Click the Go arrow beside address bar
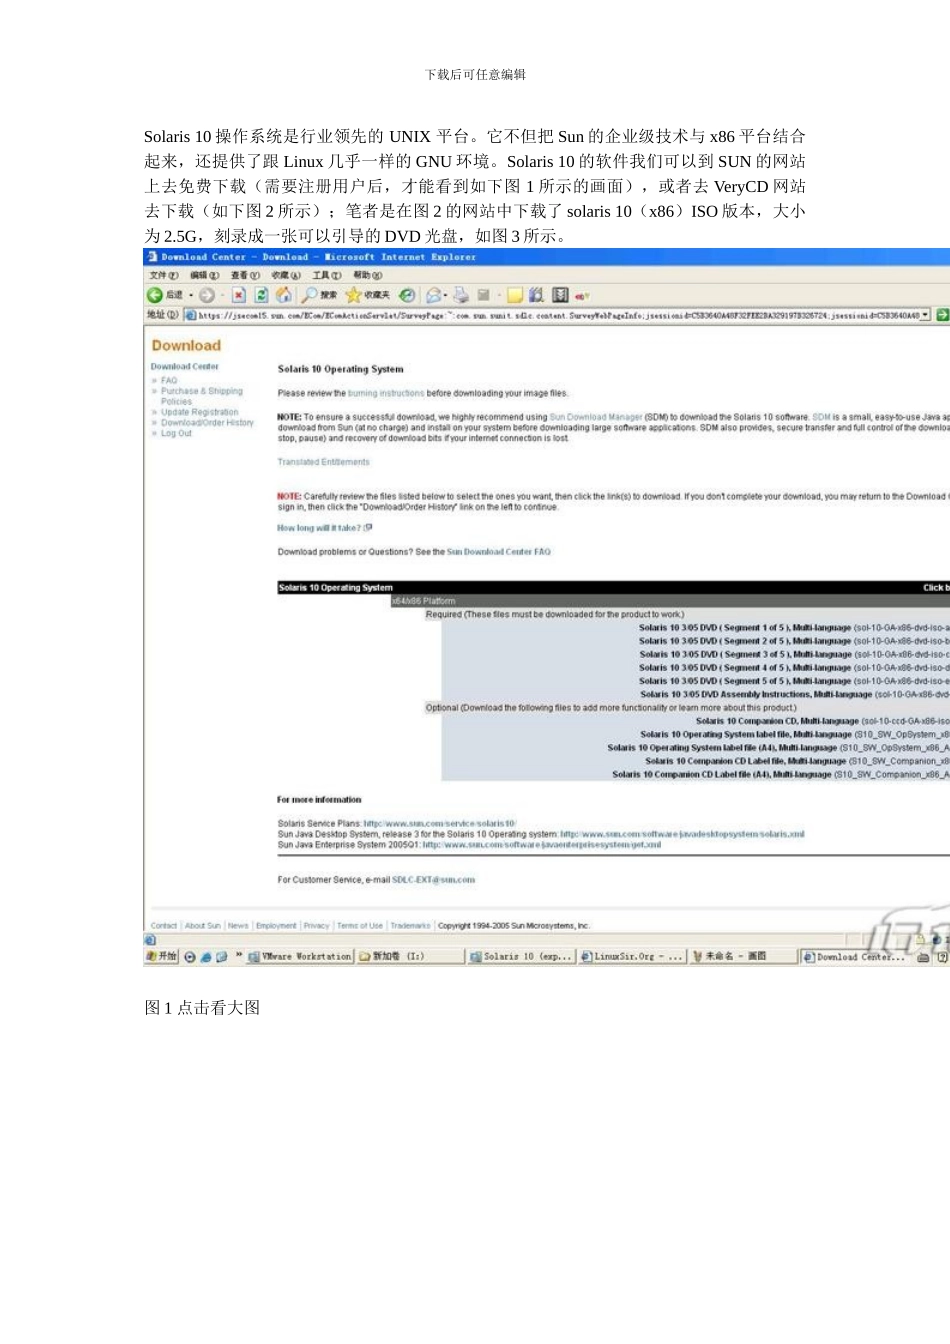Image resolution: width=950 pixels, height=1344 pixels. 942,315
